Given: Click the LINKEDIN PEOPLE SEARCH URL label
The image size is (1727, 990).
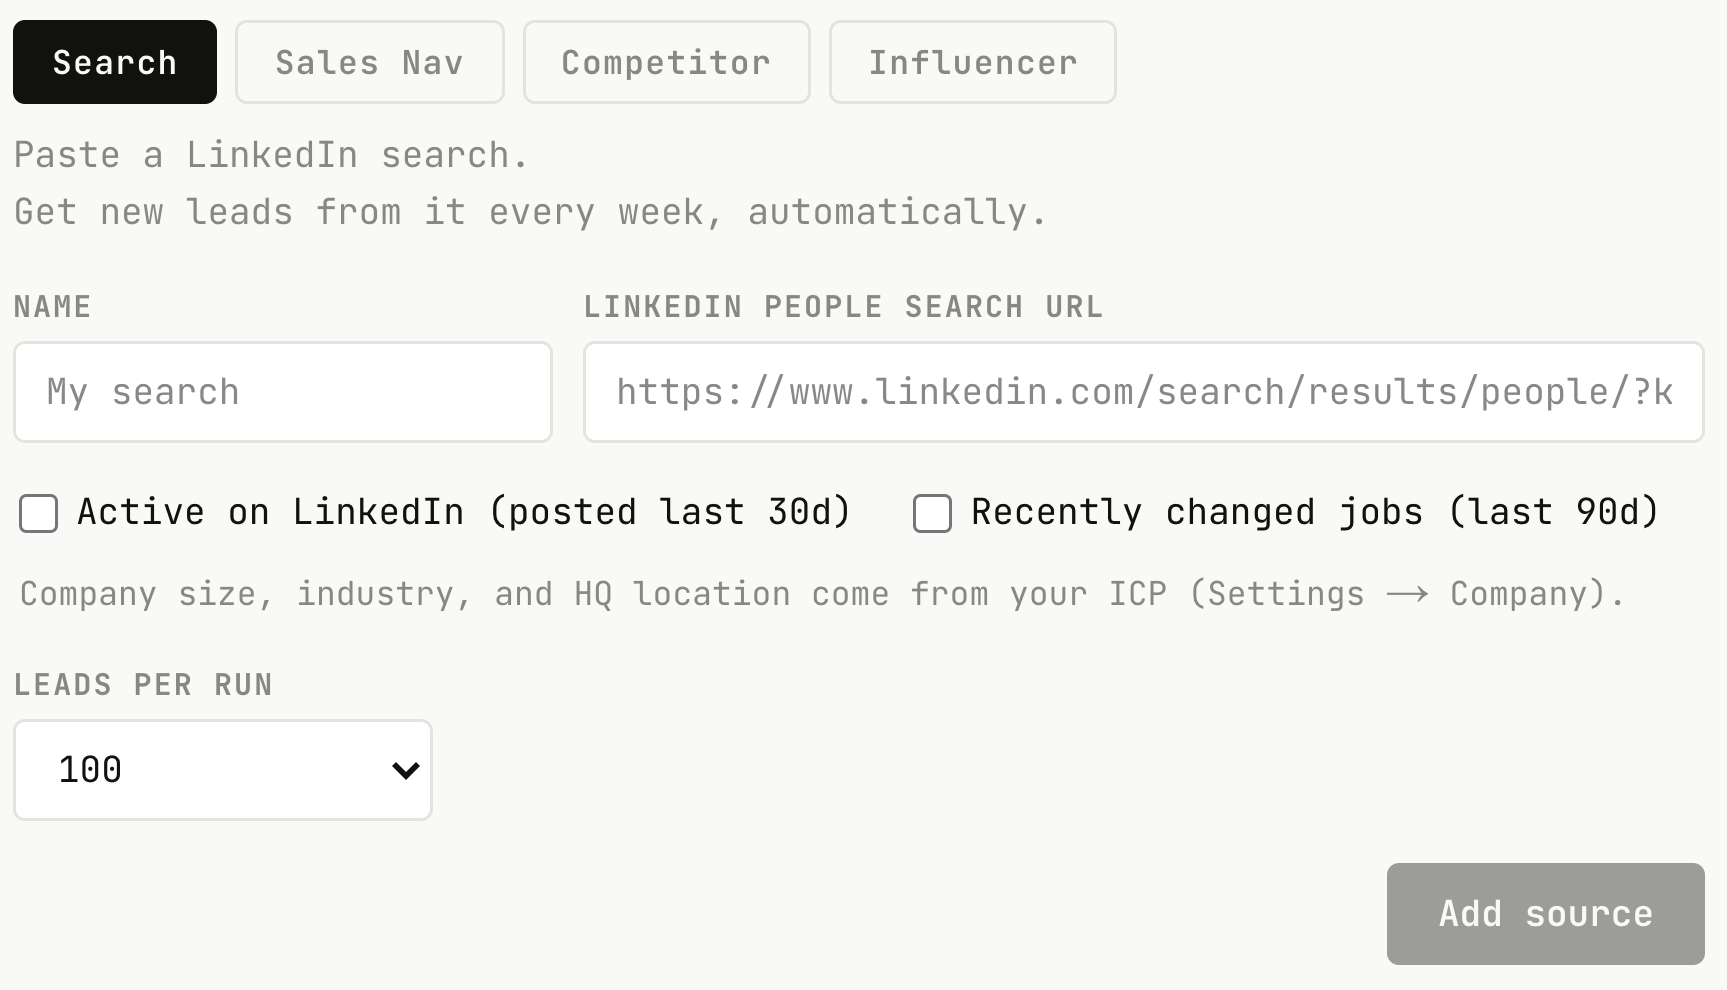Looking at the screenshot, I should pos(843,307).
